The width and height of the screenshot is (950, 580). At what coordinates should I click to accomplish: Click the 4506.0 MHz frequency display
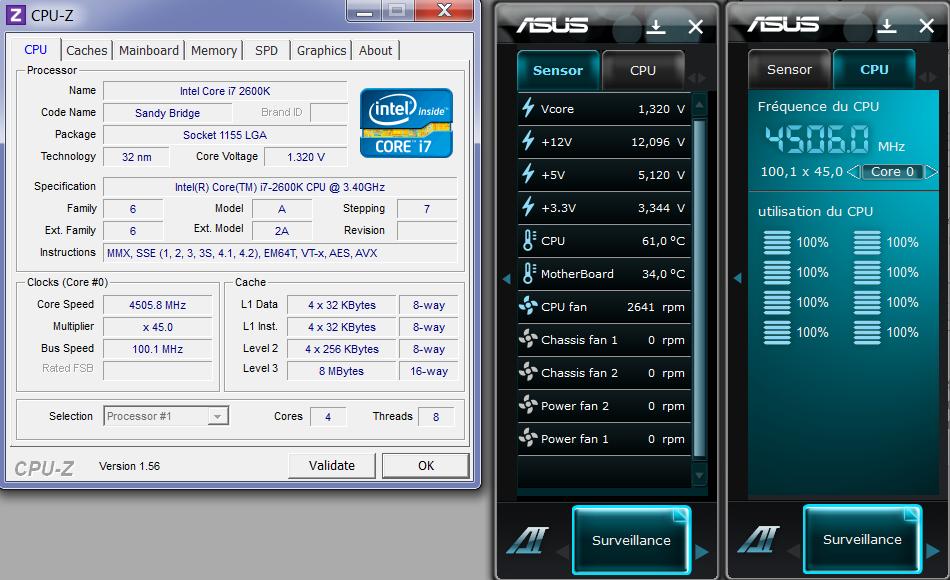[816, 139]
